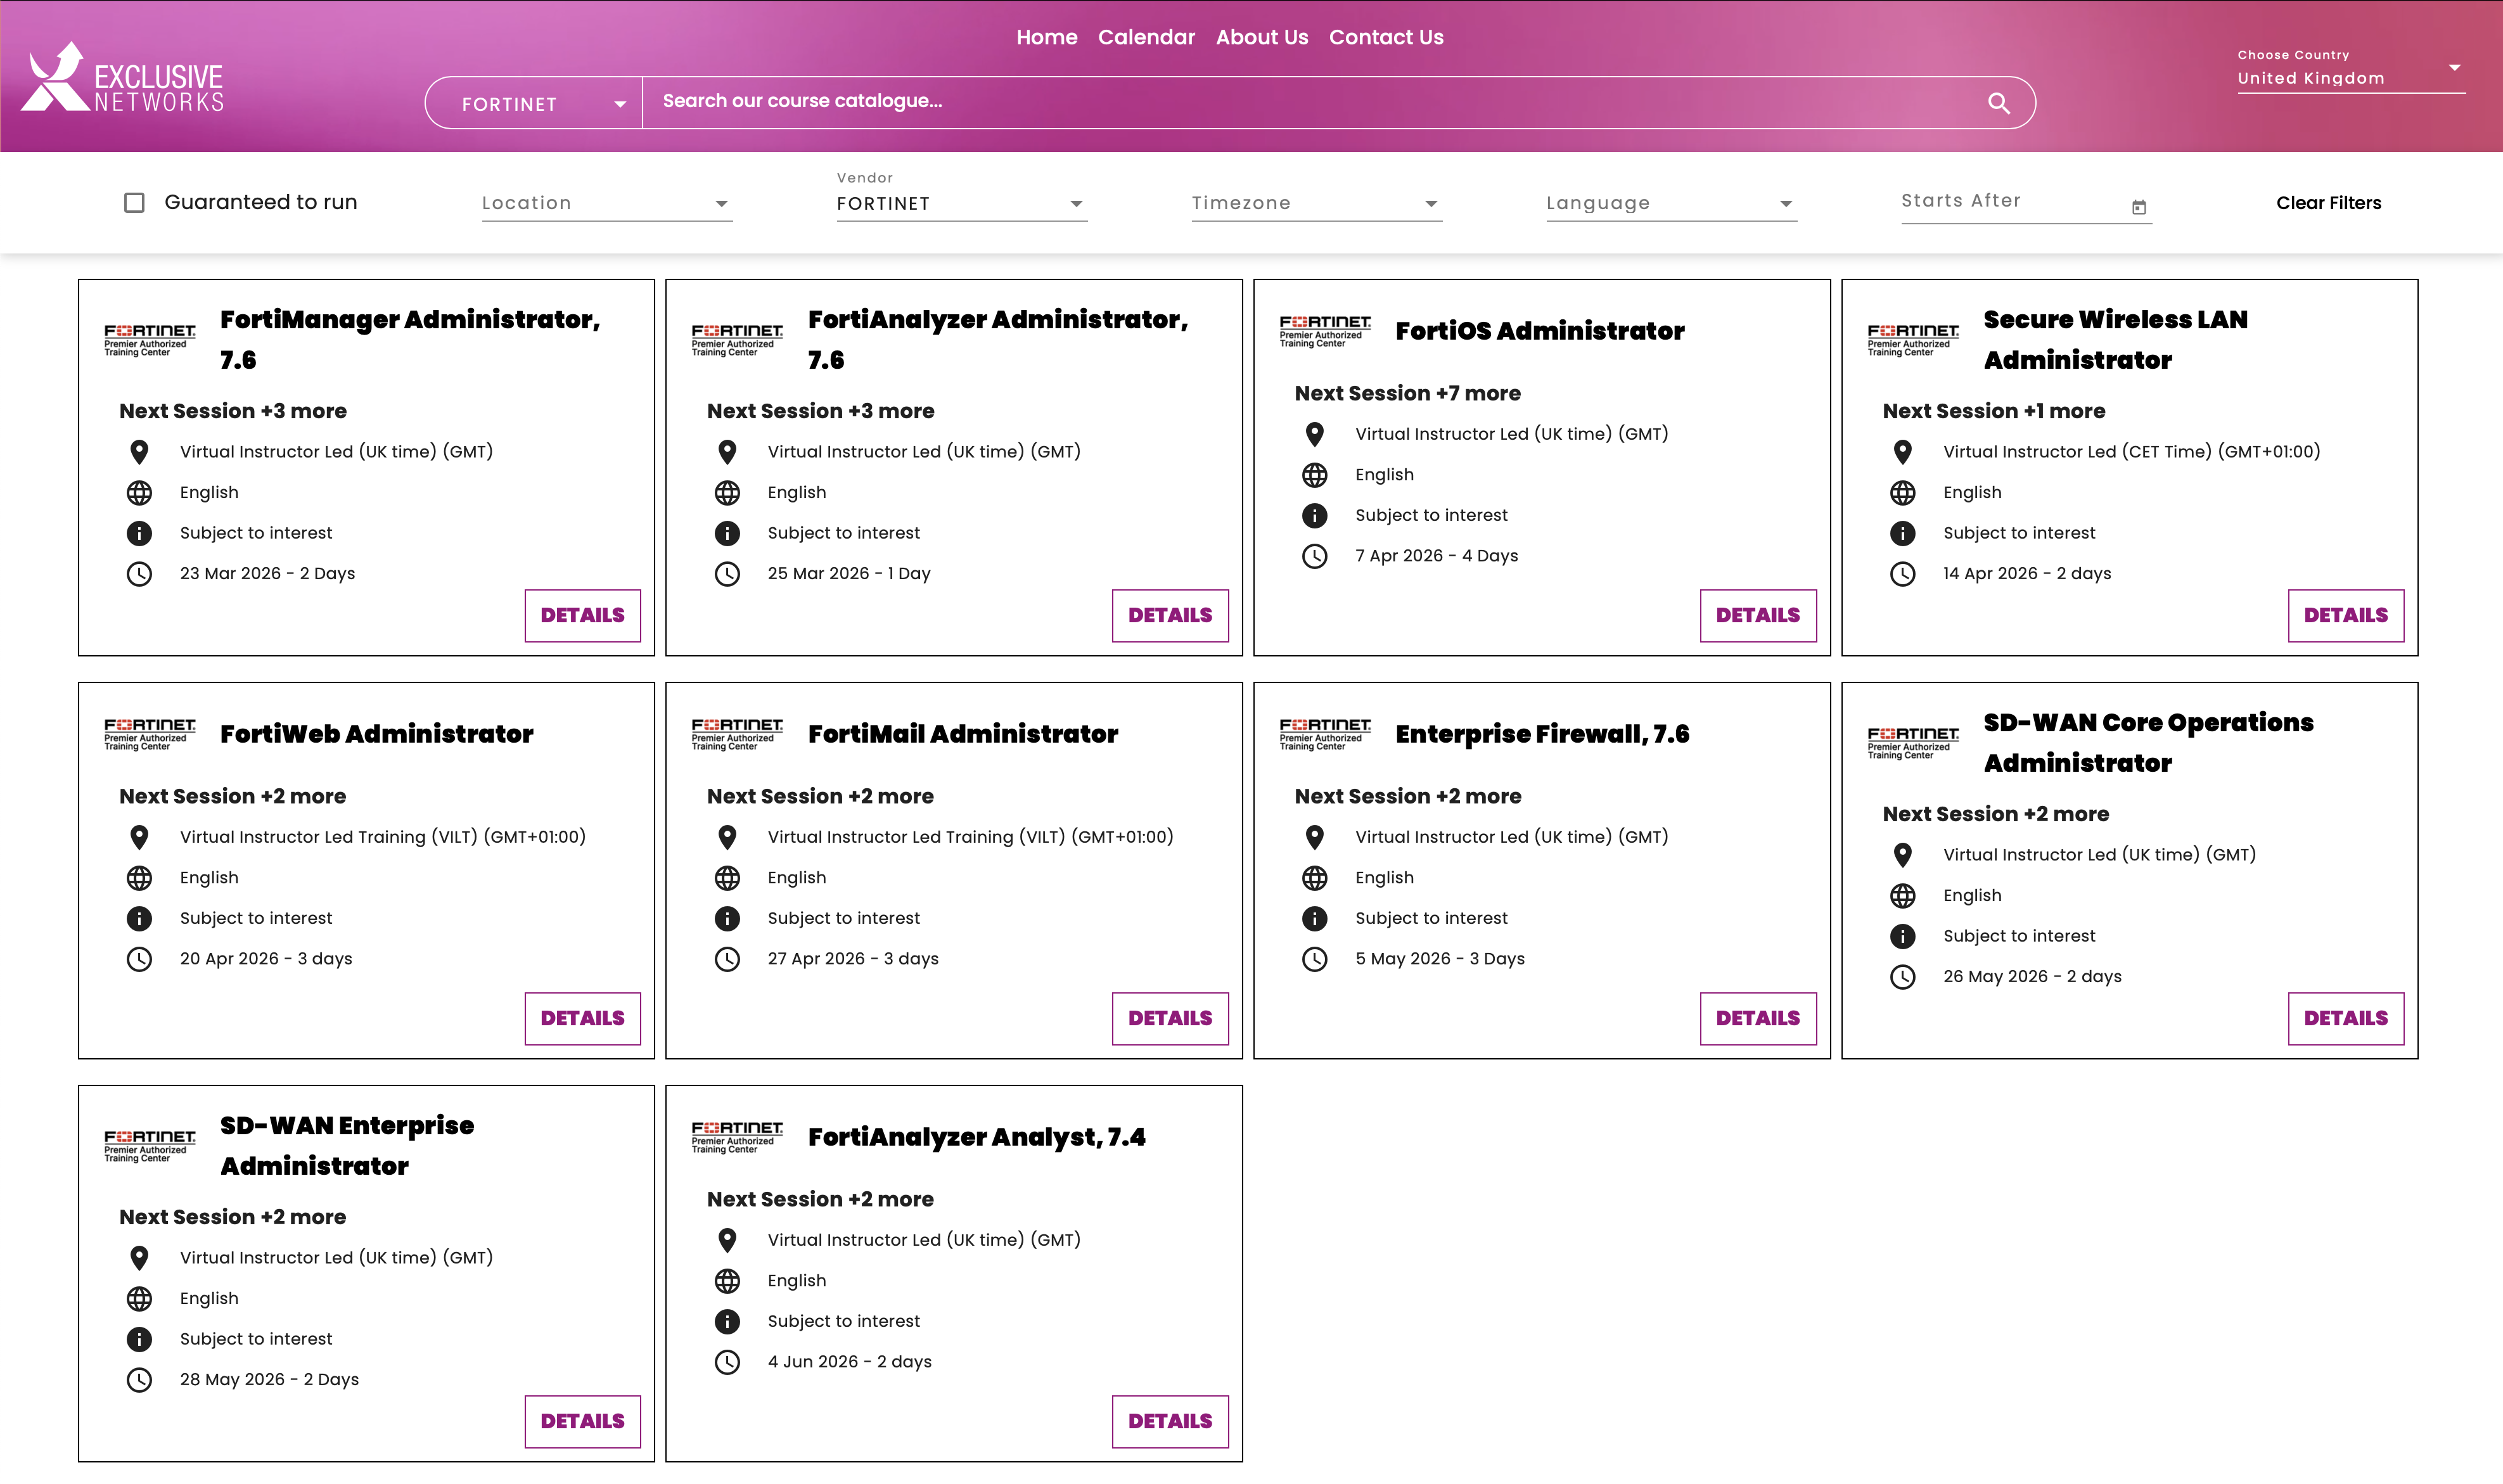Click the Fortinet logo on FortiOS Administrator card
This screenshot has height=1484, width=2503.
click(x=1325, y=331)
